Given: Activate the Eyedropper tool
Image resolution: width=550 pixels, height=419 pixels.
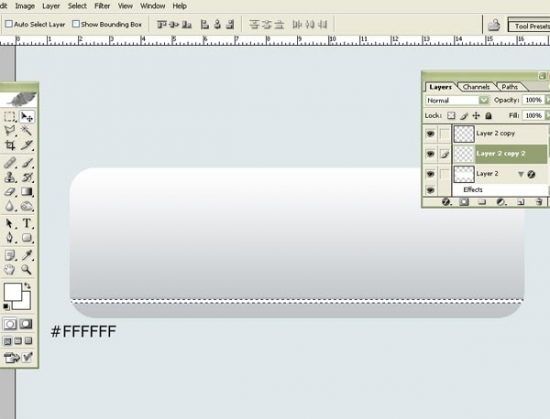Looking at the screenshot, I should (27, 255).
